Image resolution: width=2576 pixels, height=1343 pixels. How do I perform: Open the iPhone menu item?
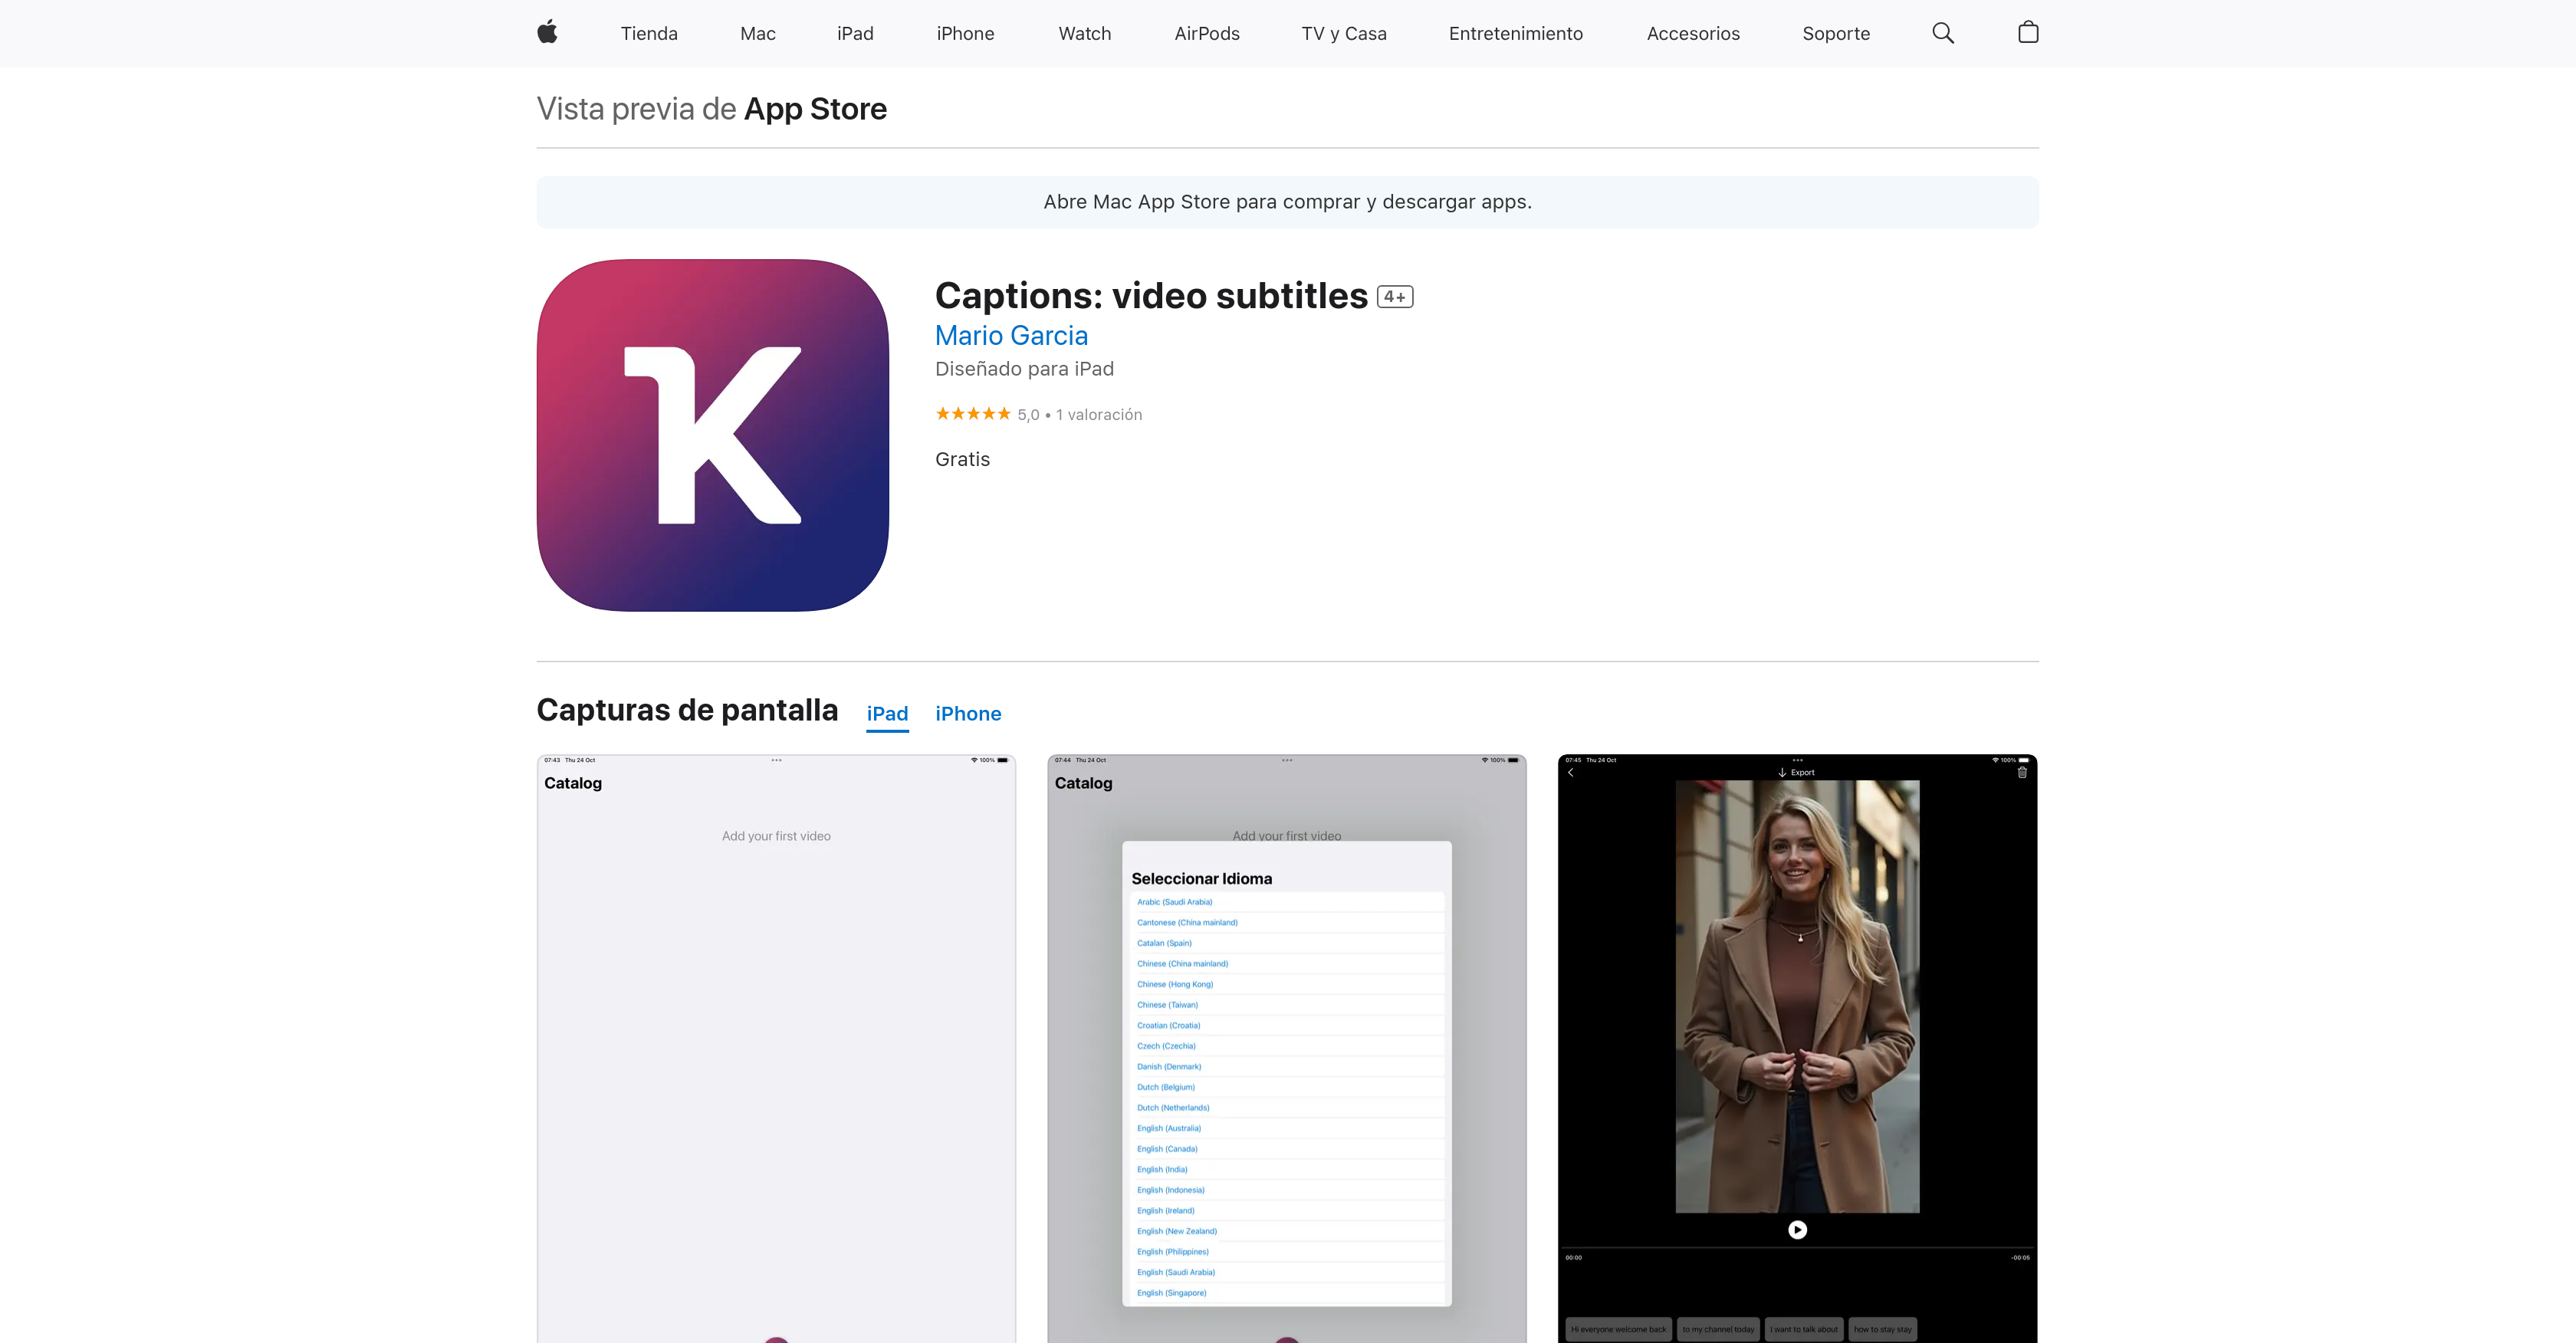965,33
